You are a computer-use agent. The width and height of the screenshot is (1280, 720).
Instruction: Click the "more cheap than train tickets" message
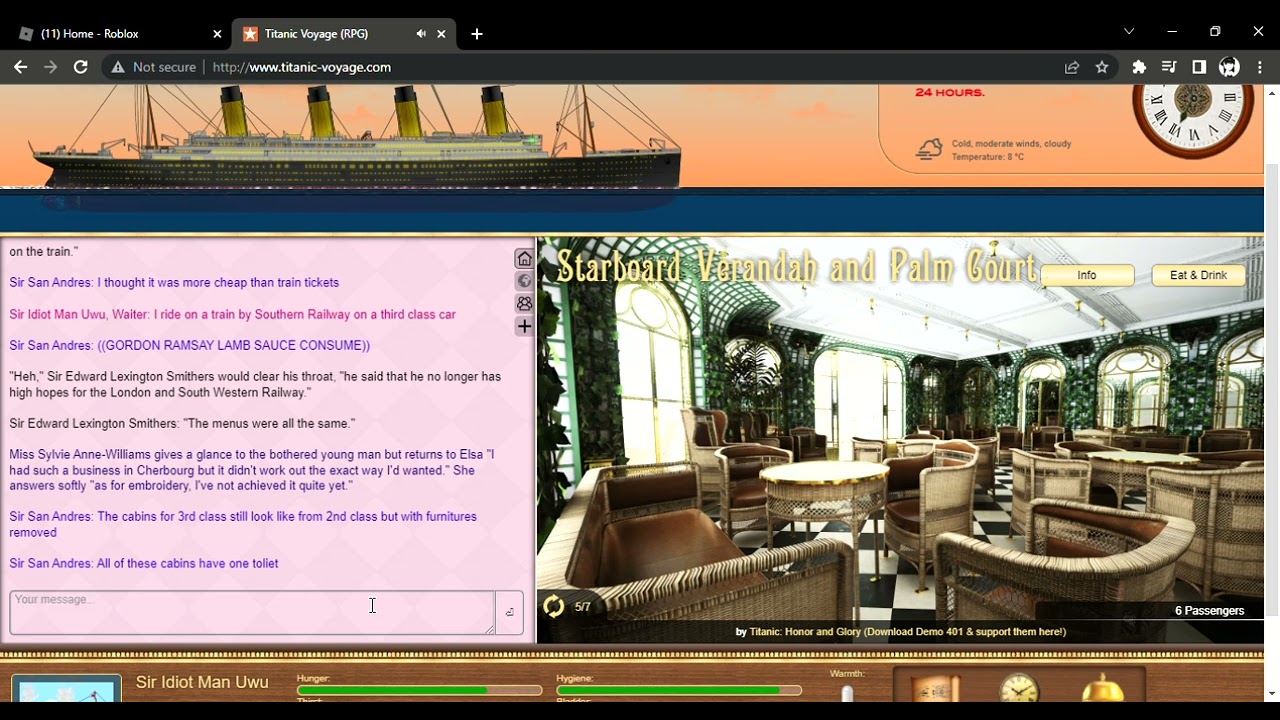[x=174, y=283]
